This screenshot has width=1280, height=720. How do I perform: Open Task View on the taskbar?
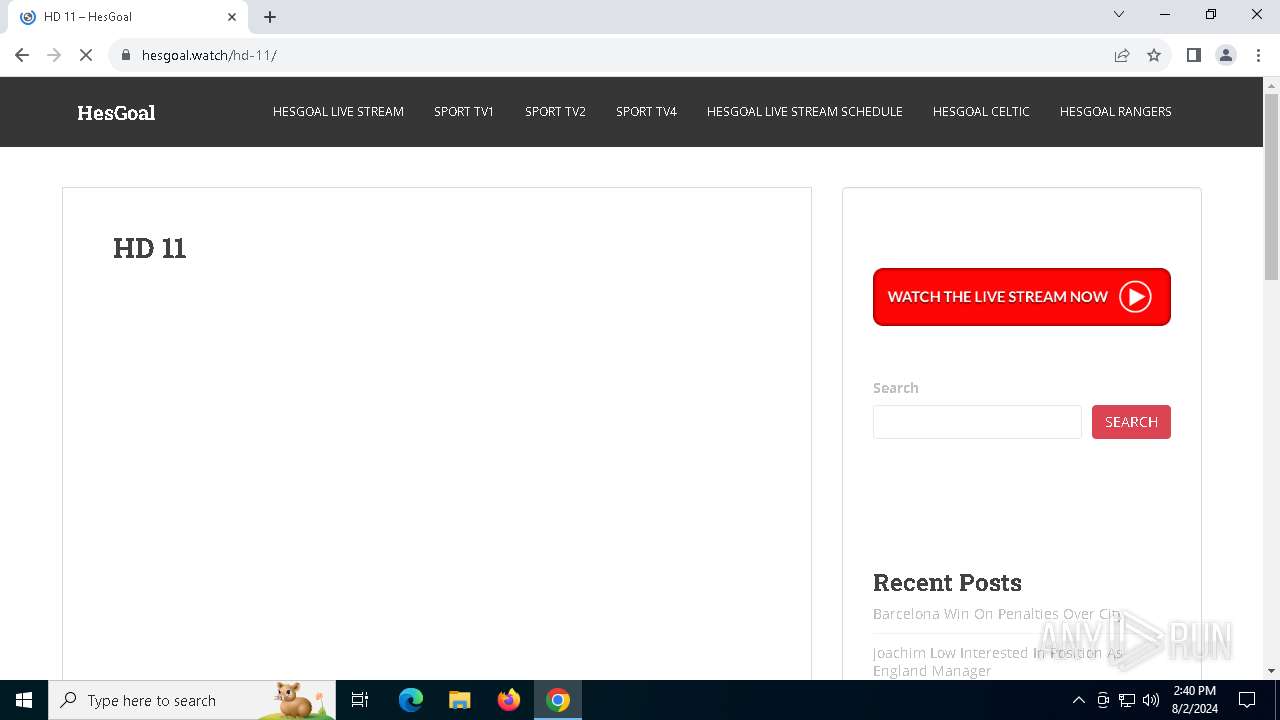[x=360, y=700]
